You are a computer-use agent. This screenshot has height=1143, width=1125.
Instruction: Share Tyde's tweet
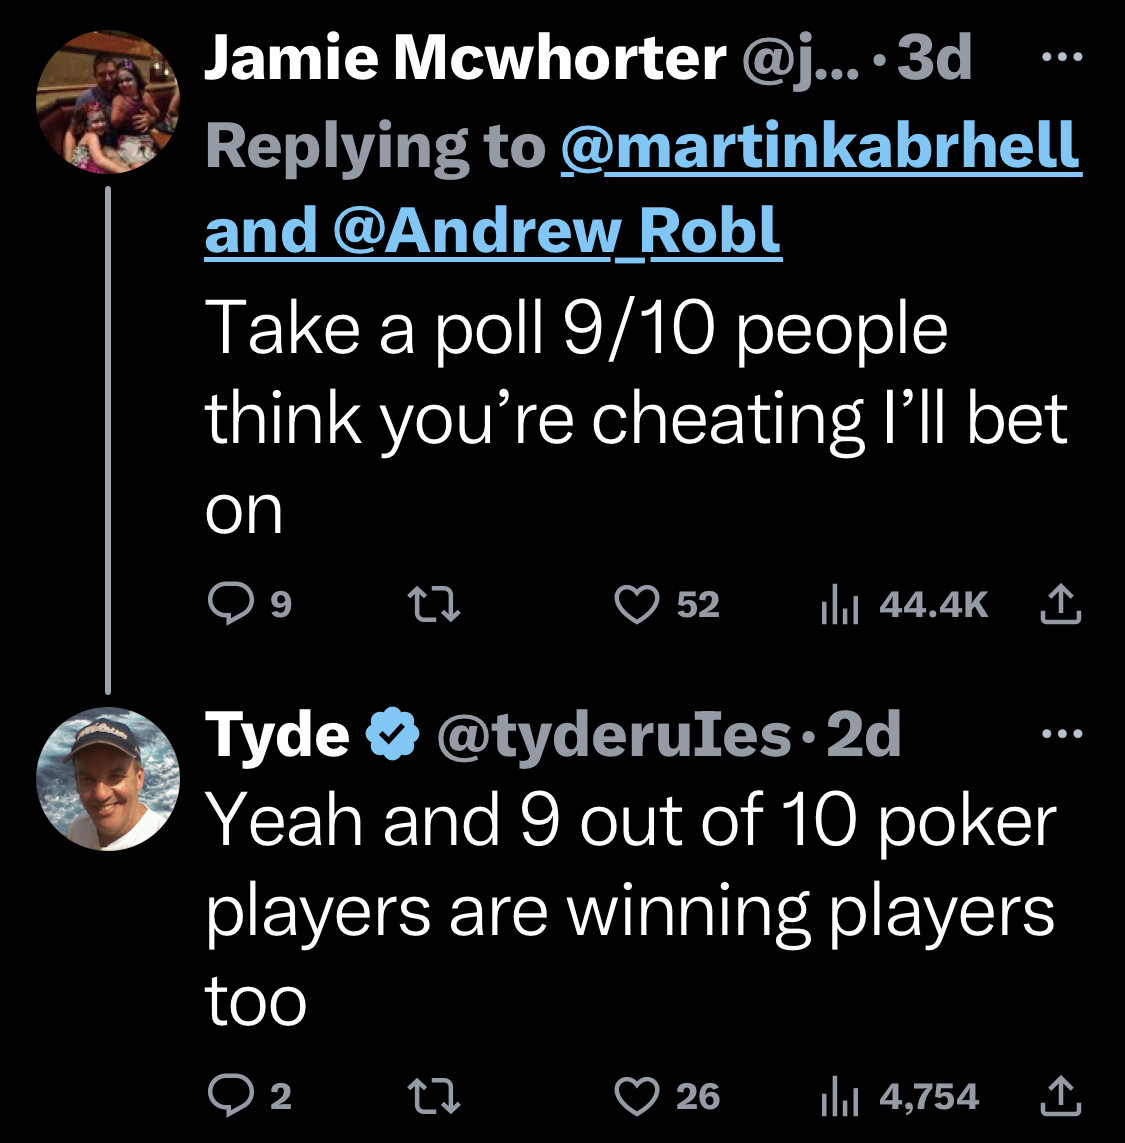pos(1060,1096)
